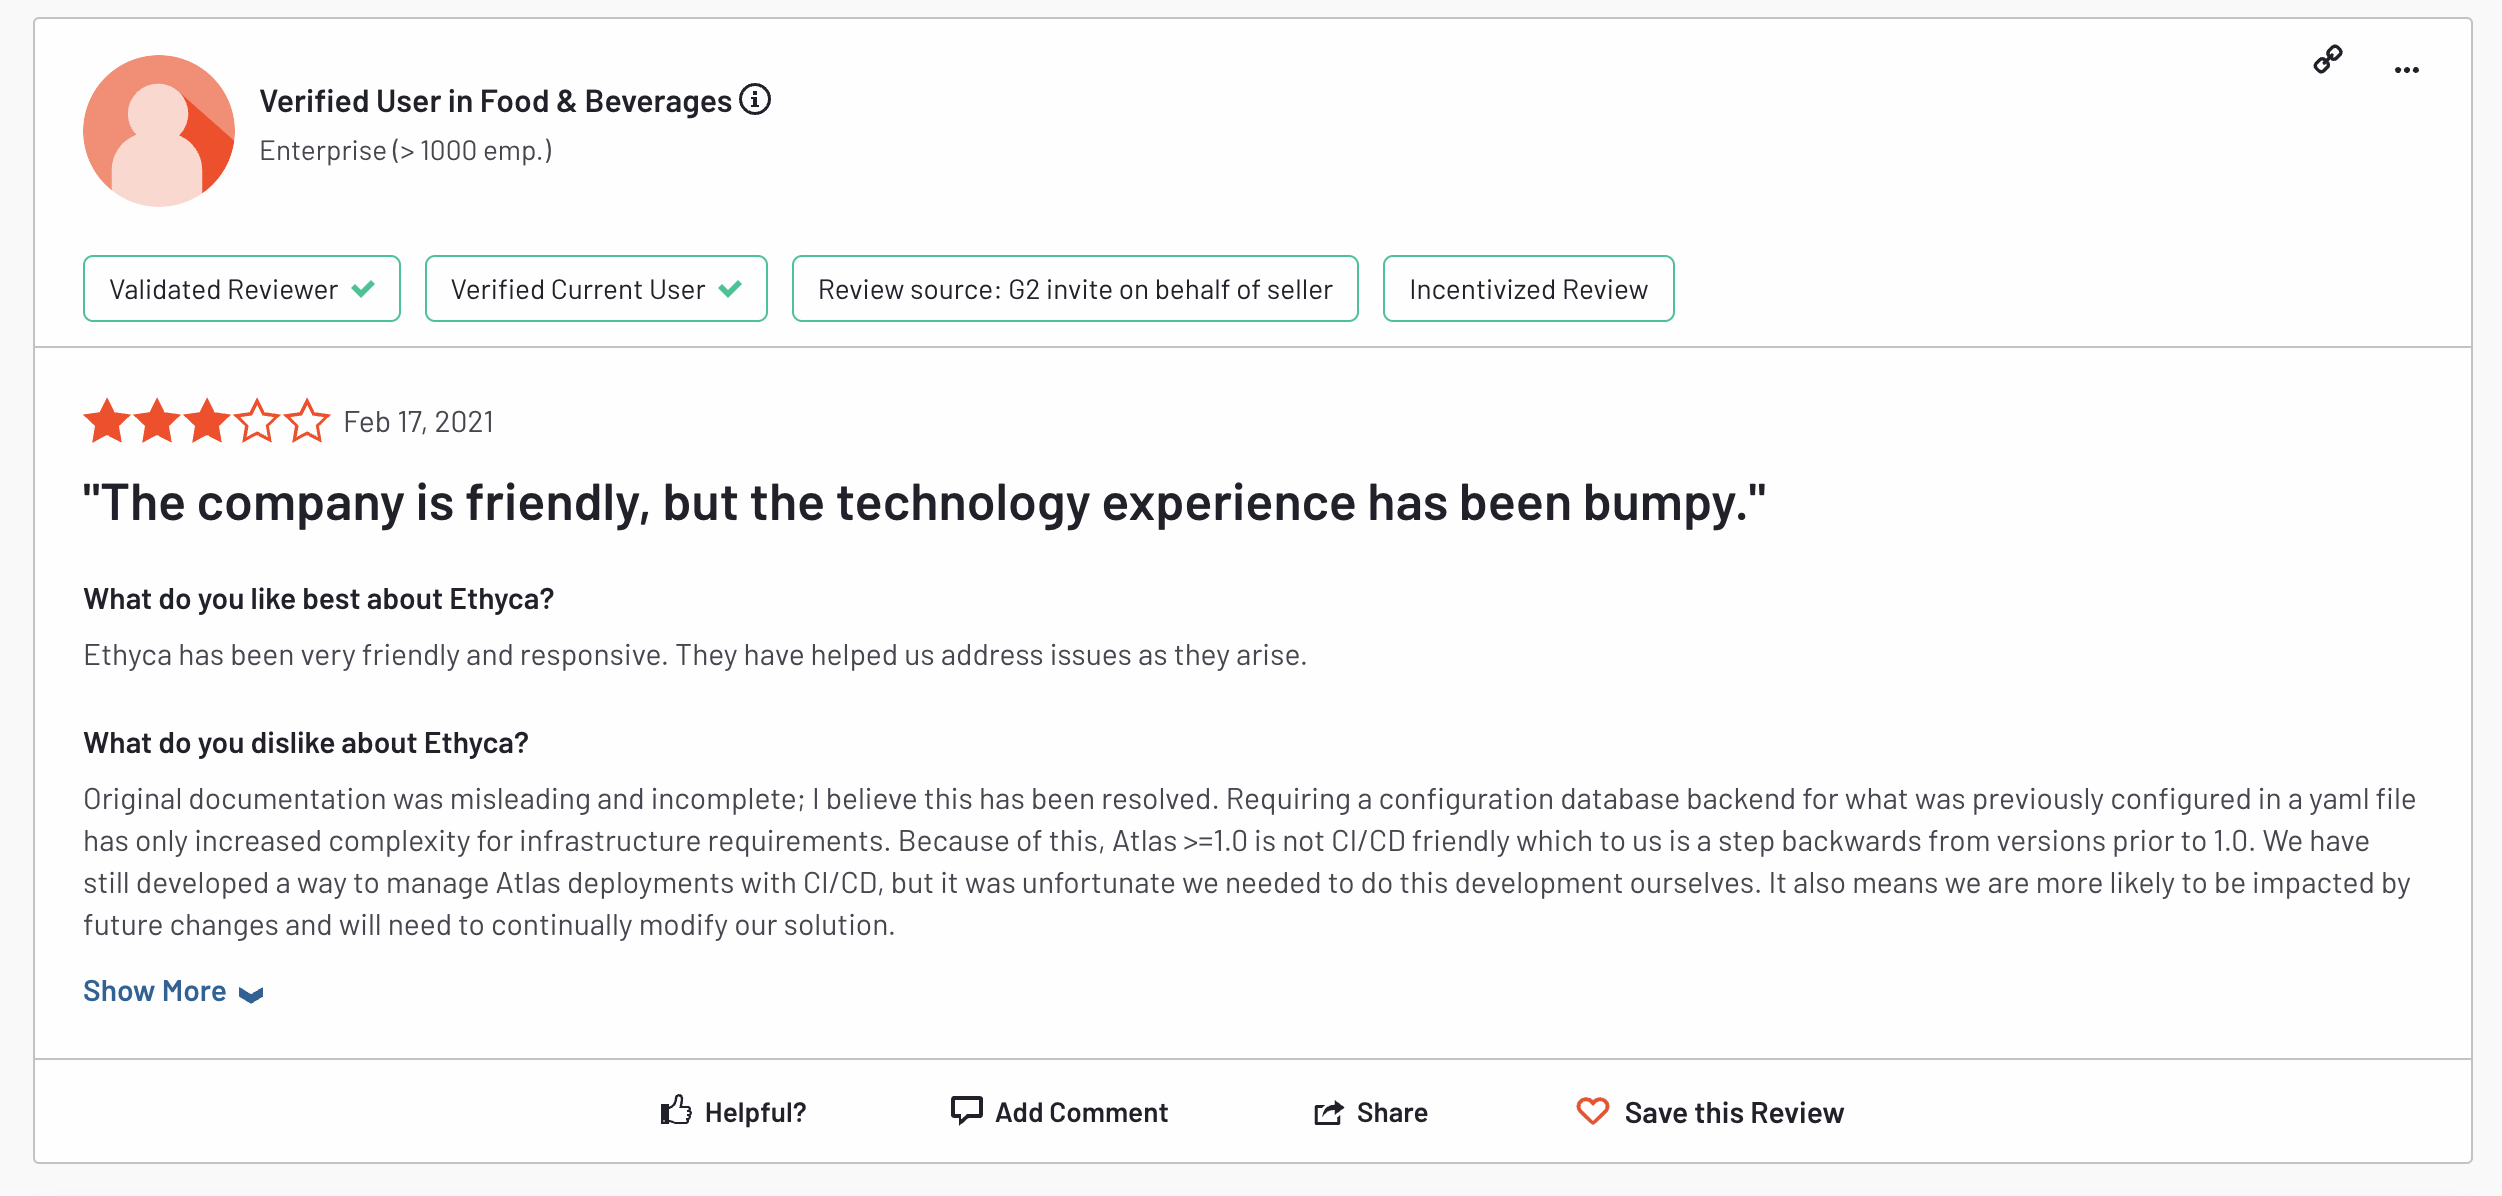
Task: Open the three-dot options menu
Action: click(2407, 68)
